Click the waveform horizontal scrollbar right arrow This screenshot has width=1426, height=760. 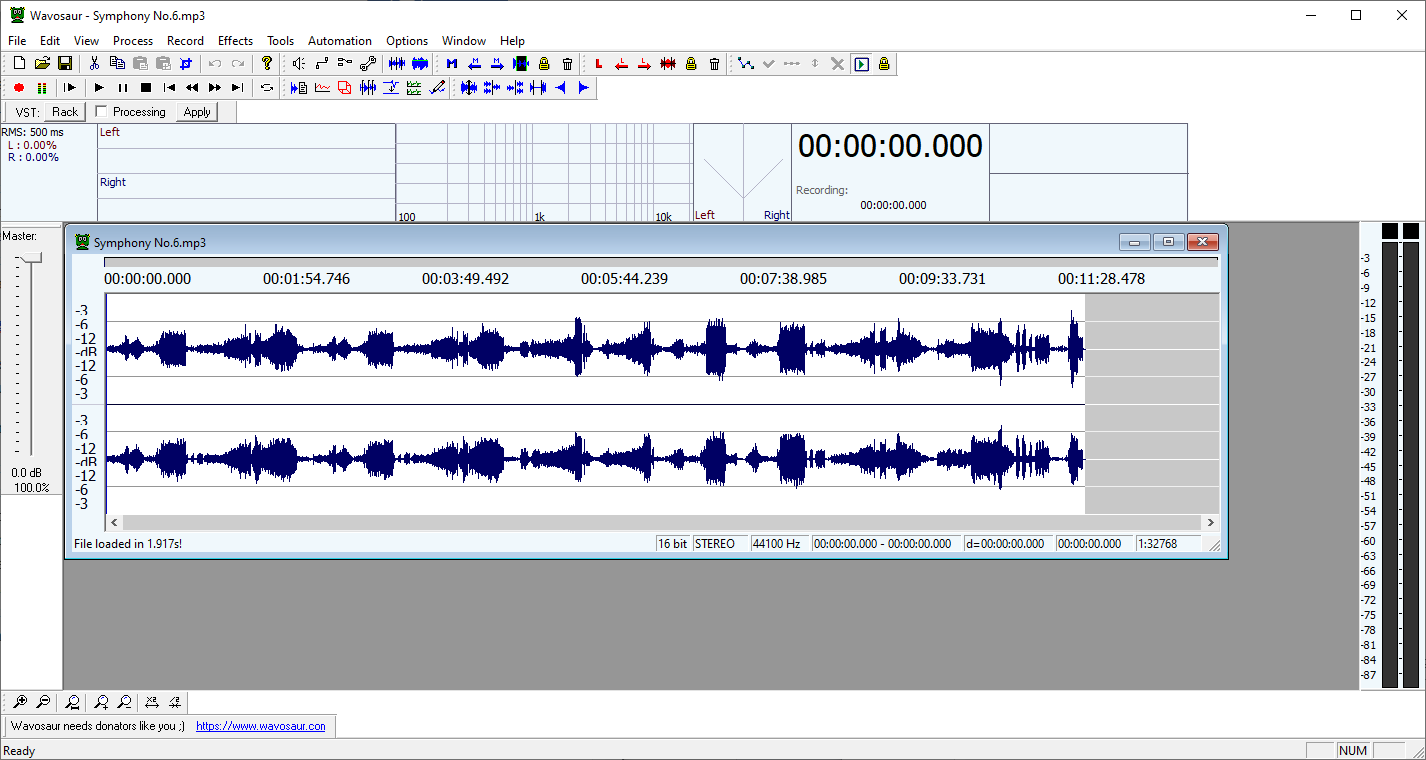[x=1211, y=522]
